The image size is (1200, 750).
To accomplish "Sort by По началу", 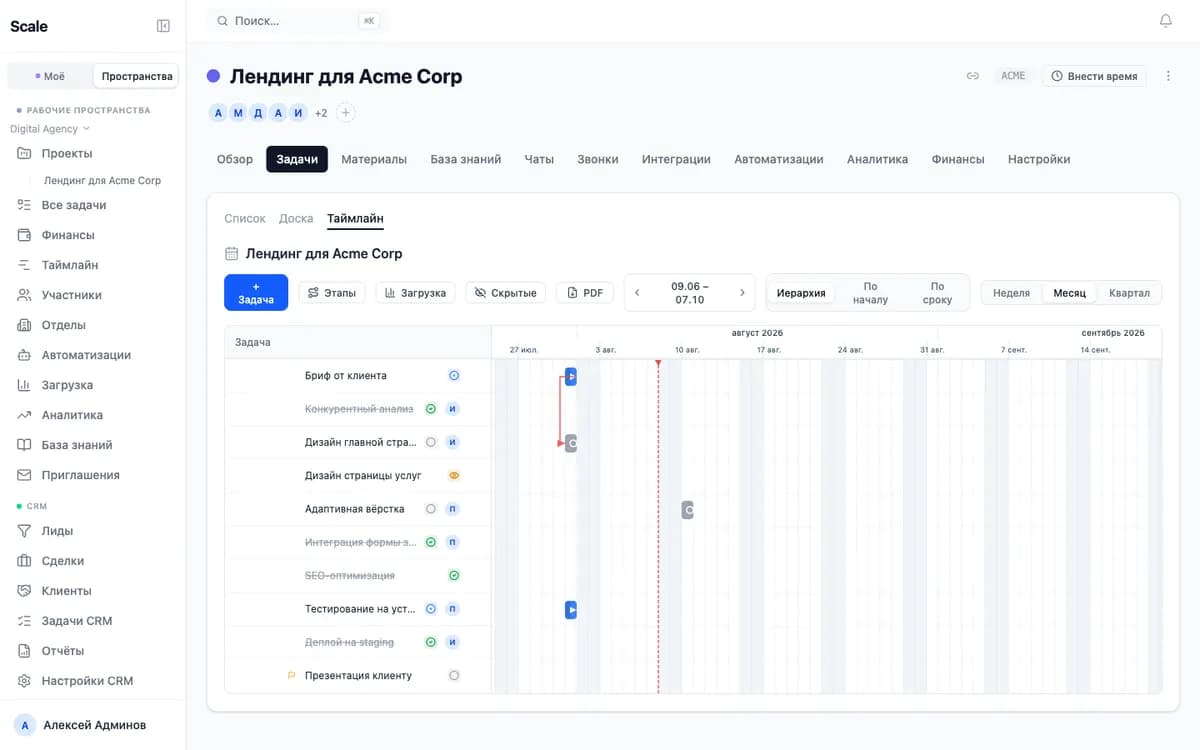I will tap(870, 293).
